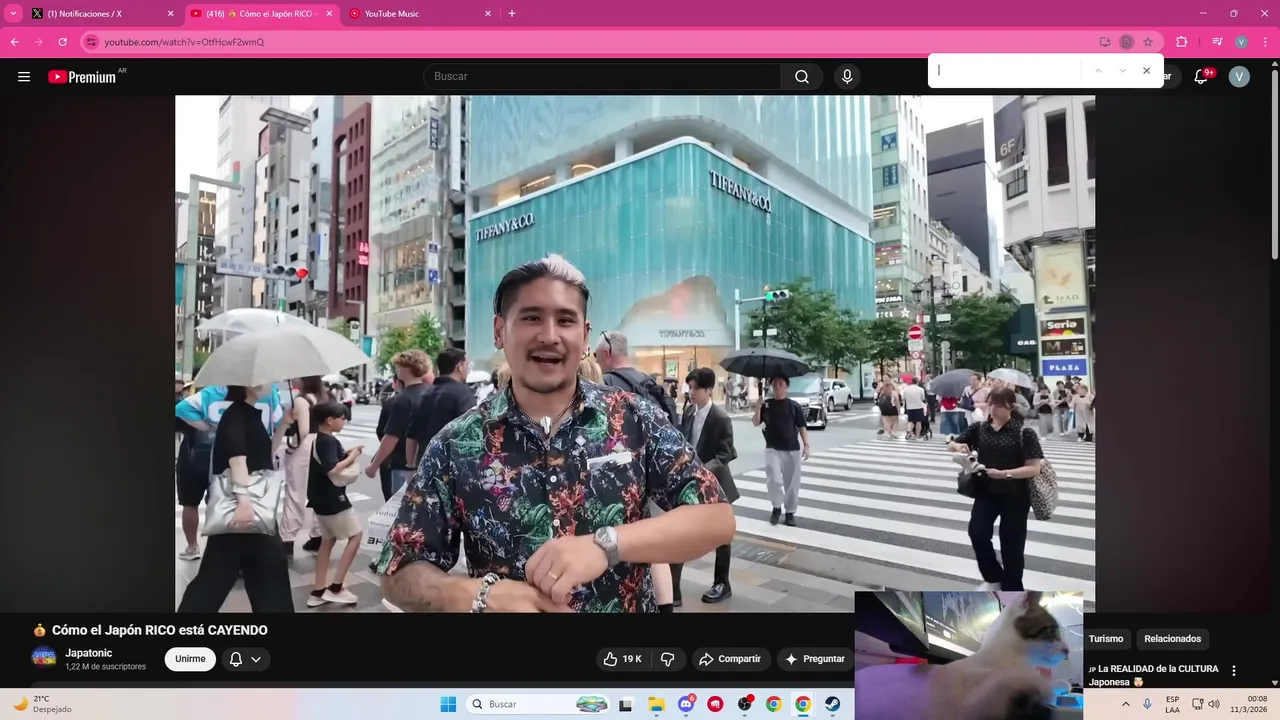The width and height of the screenshot is (1280, 720).
Task: Select the Turismo filter chip
Action: 1106,639
